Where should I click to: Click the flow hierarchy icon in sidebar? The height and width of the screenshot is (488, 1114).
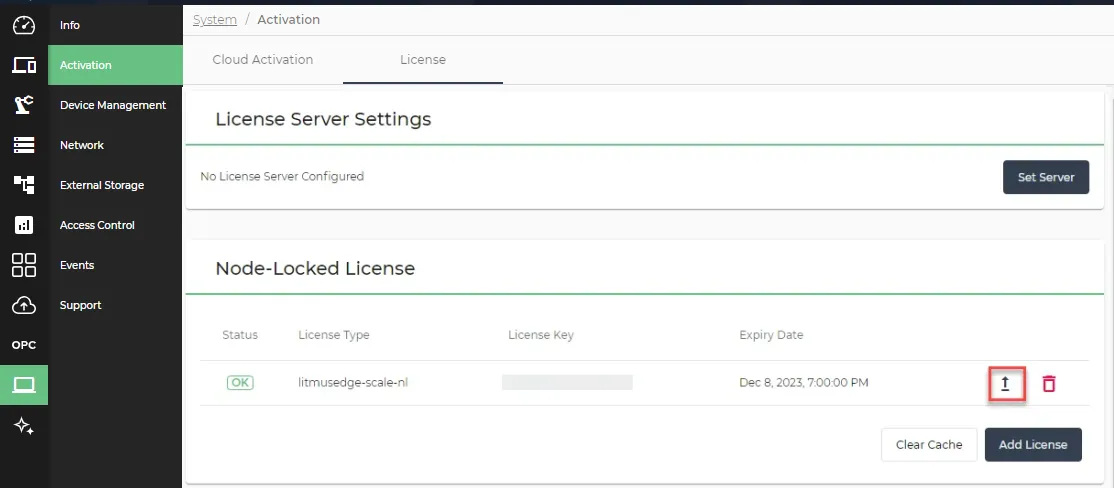(x=23, y=185)
